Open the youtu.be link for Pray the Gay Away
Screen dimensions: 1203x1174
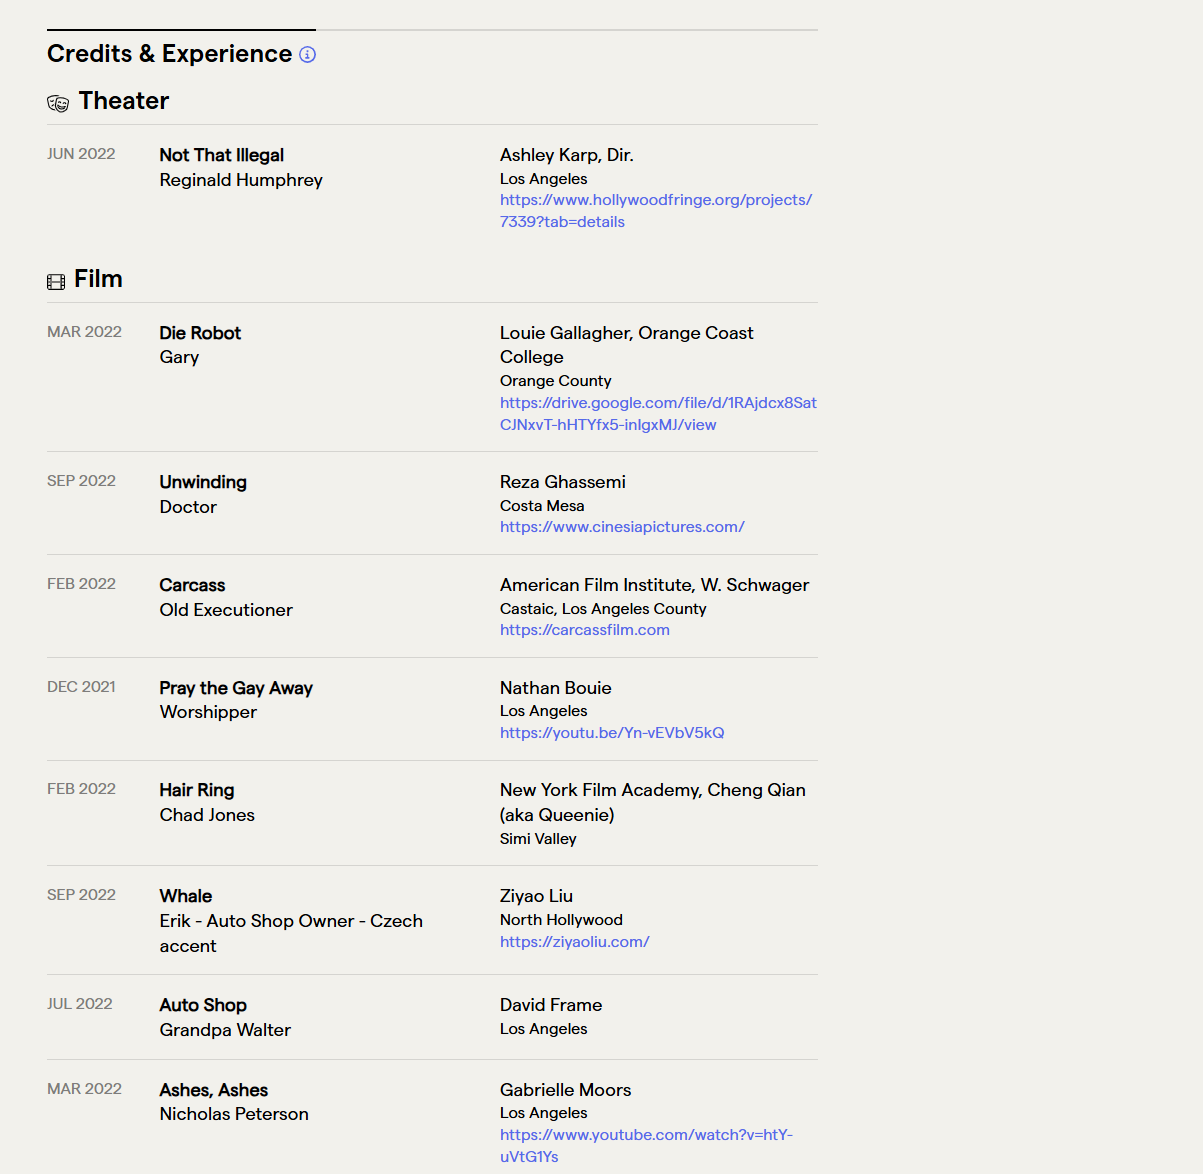[612, 733]
